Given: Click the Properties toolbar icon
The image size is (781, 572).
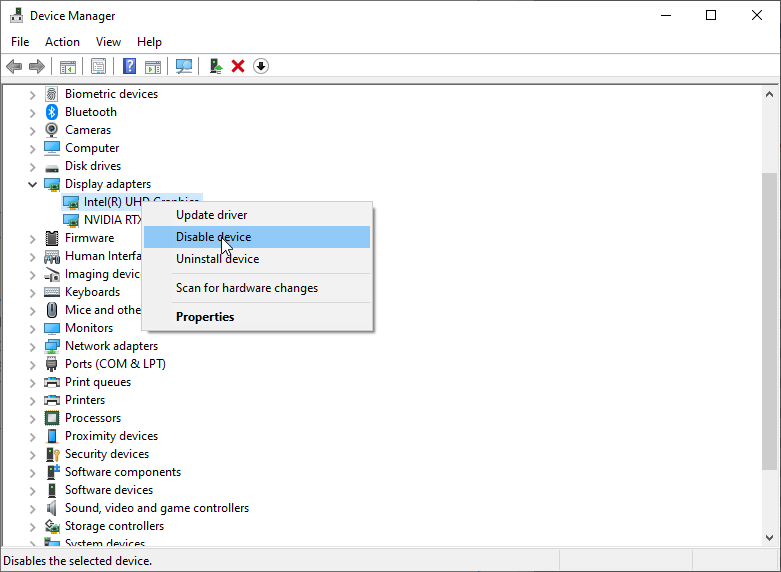Looking at the screenshot, I should click(x=98, y=66).
